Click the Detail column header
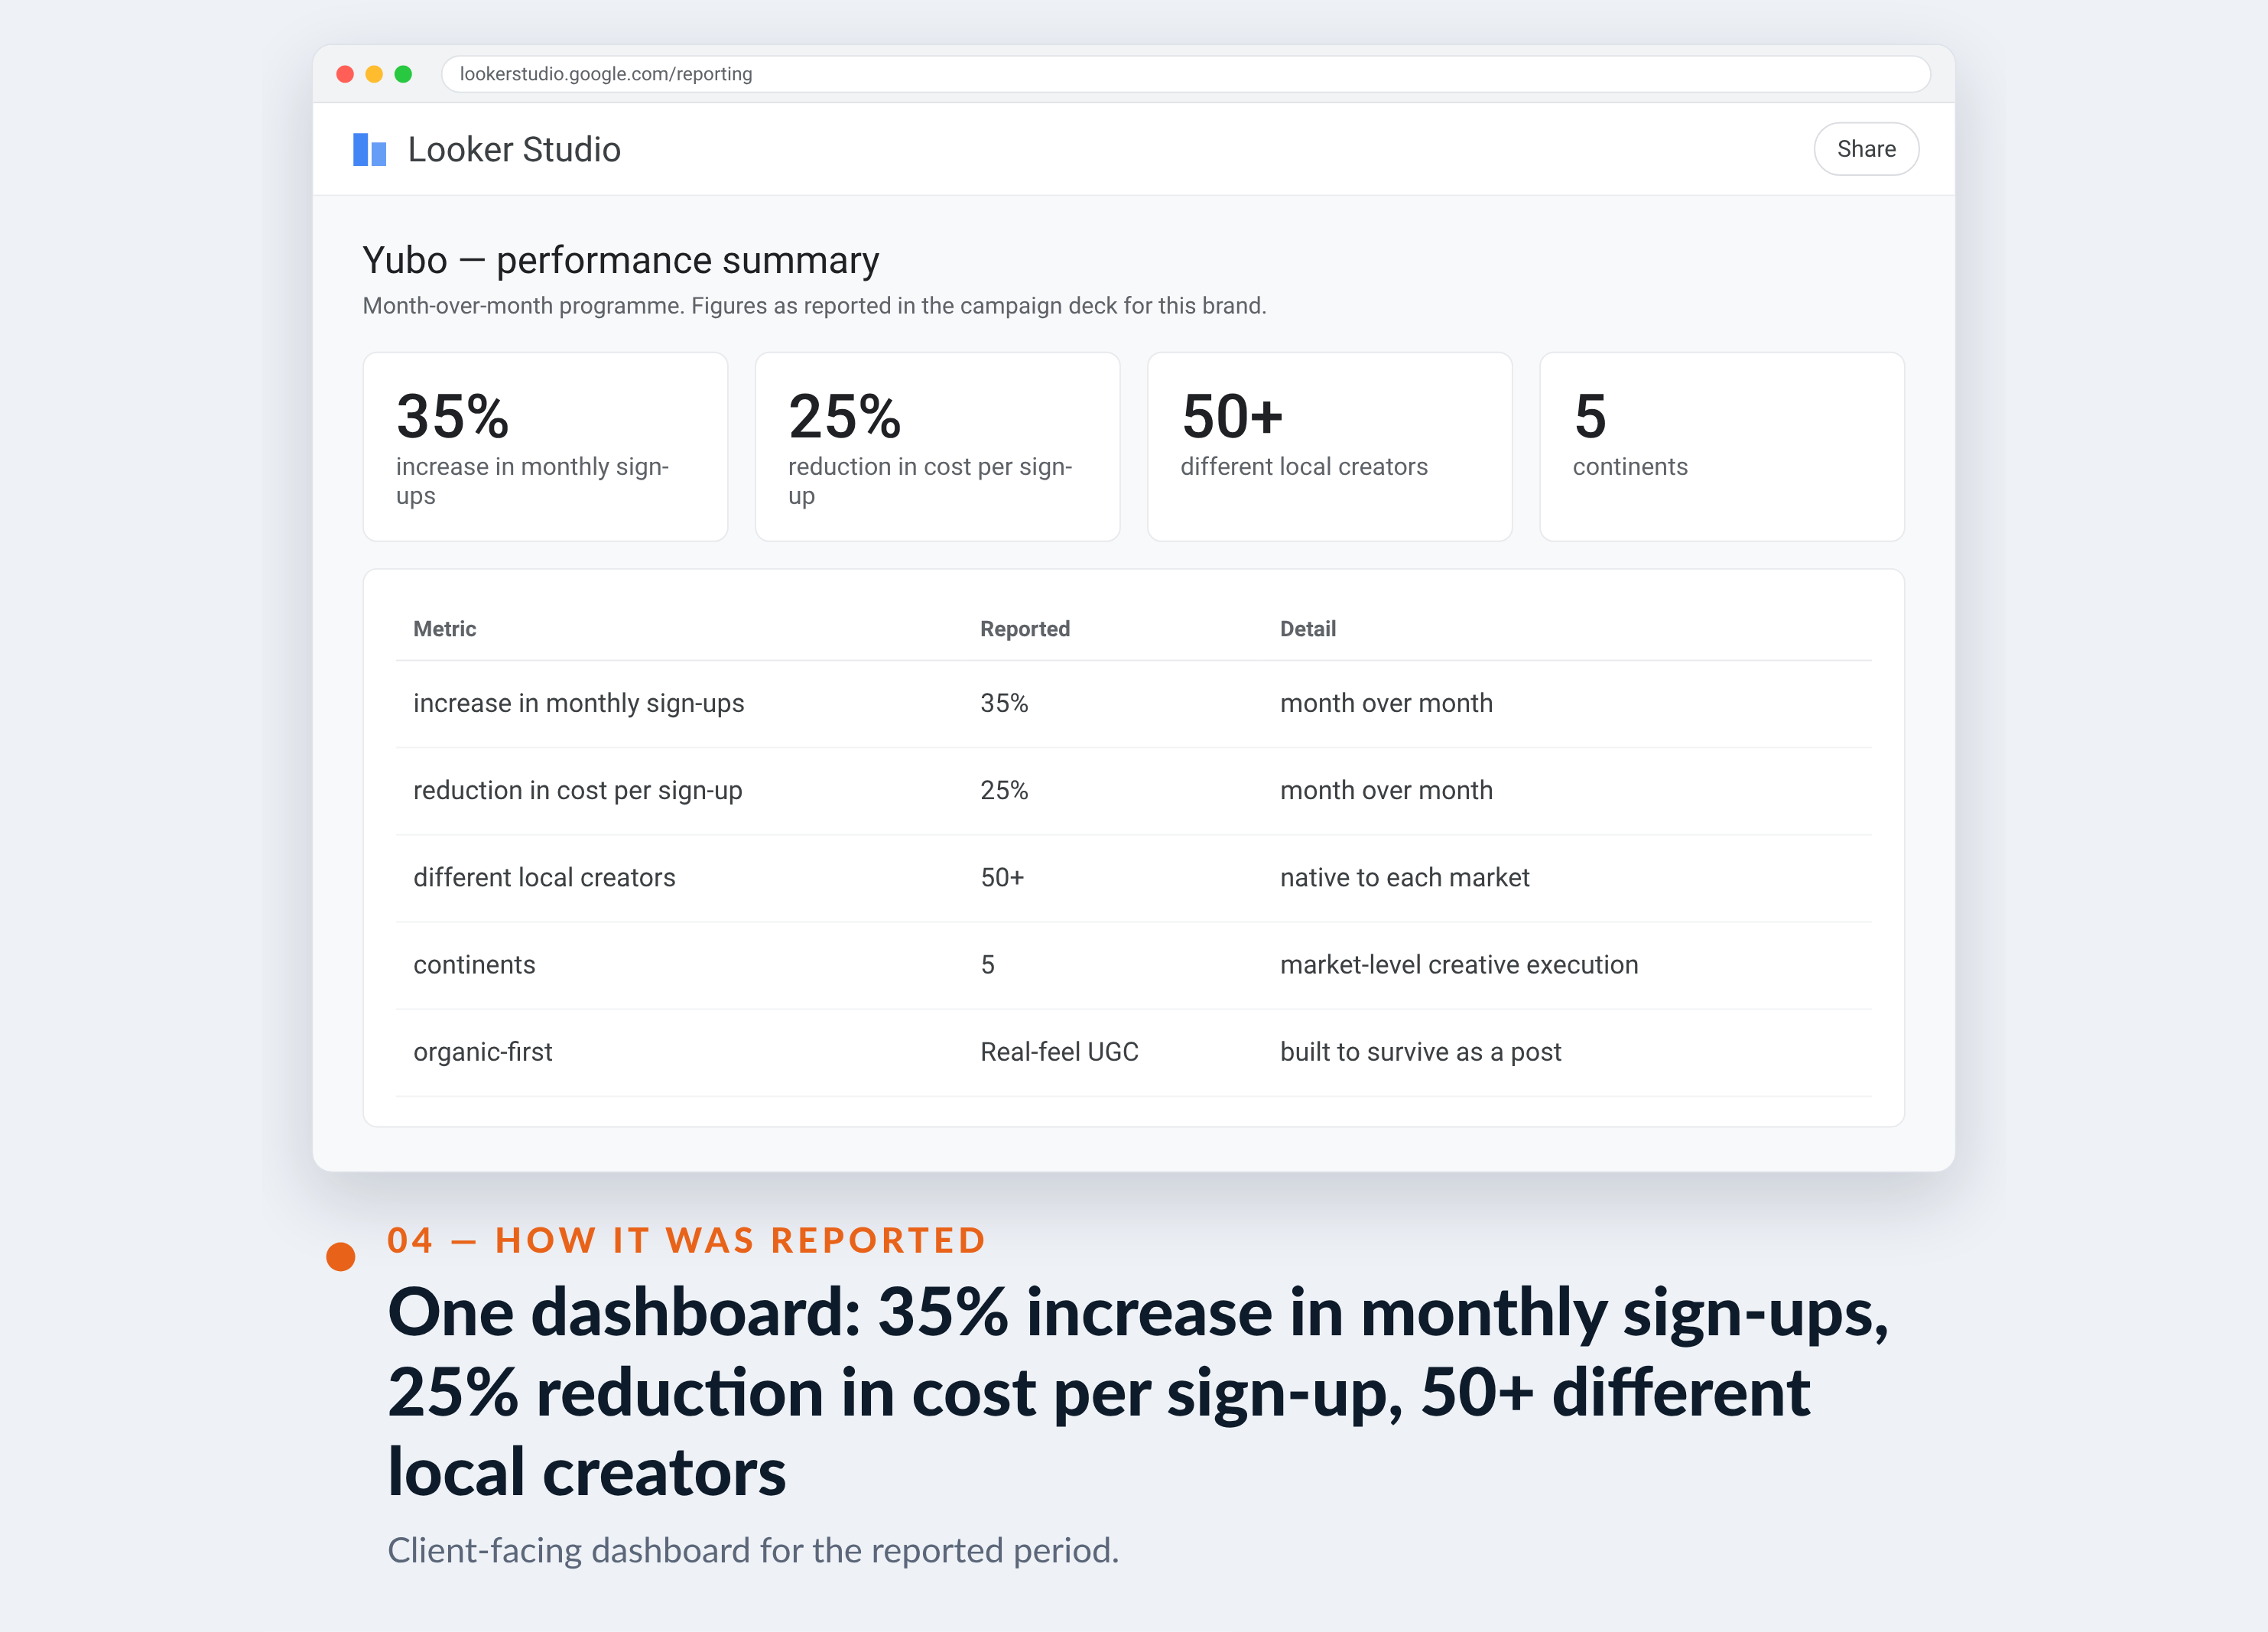 pos(1308,629)
